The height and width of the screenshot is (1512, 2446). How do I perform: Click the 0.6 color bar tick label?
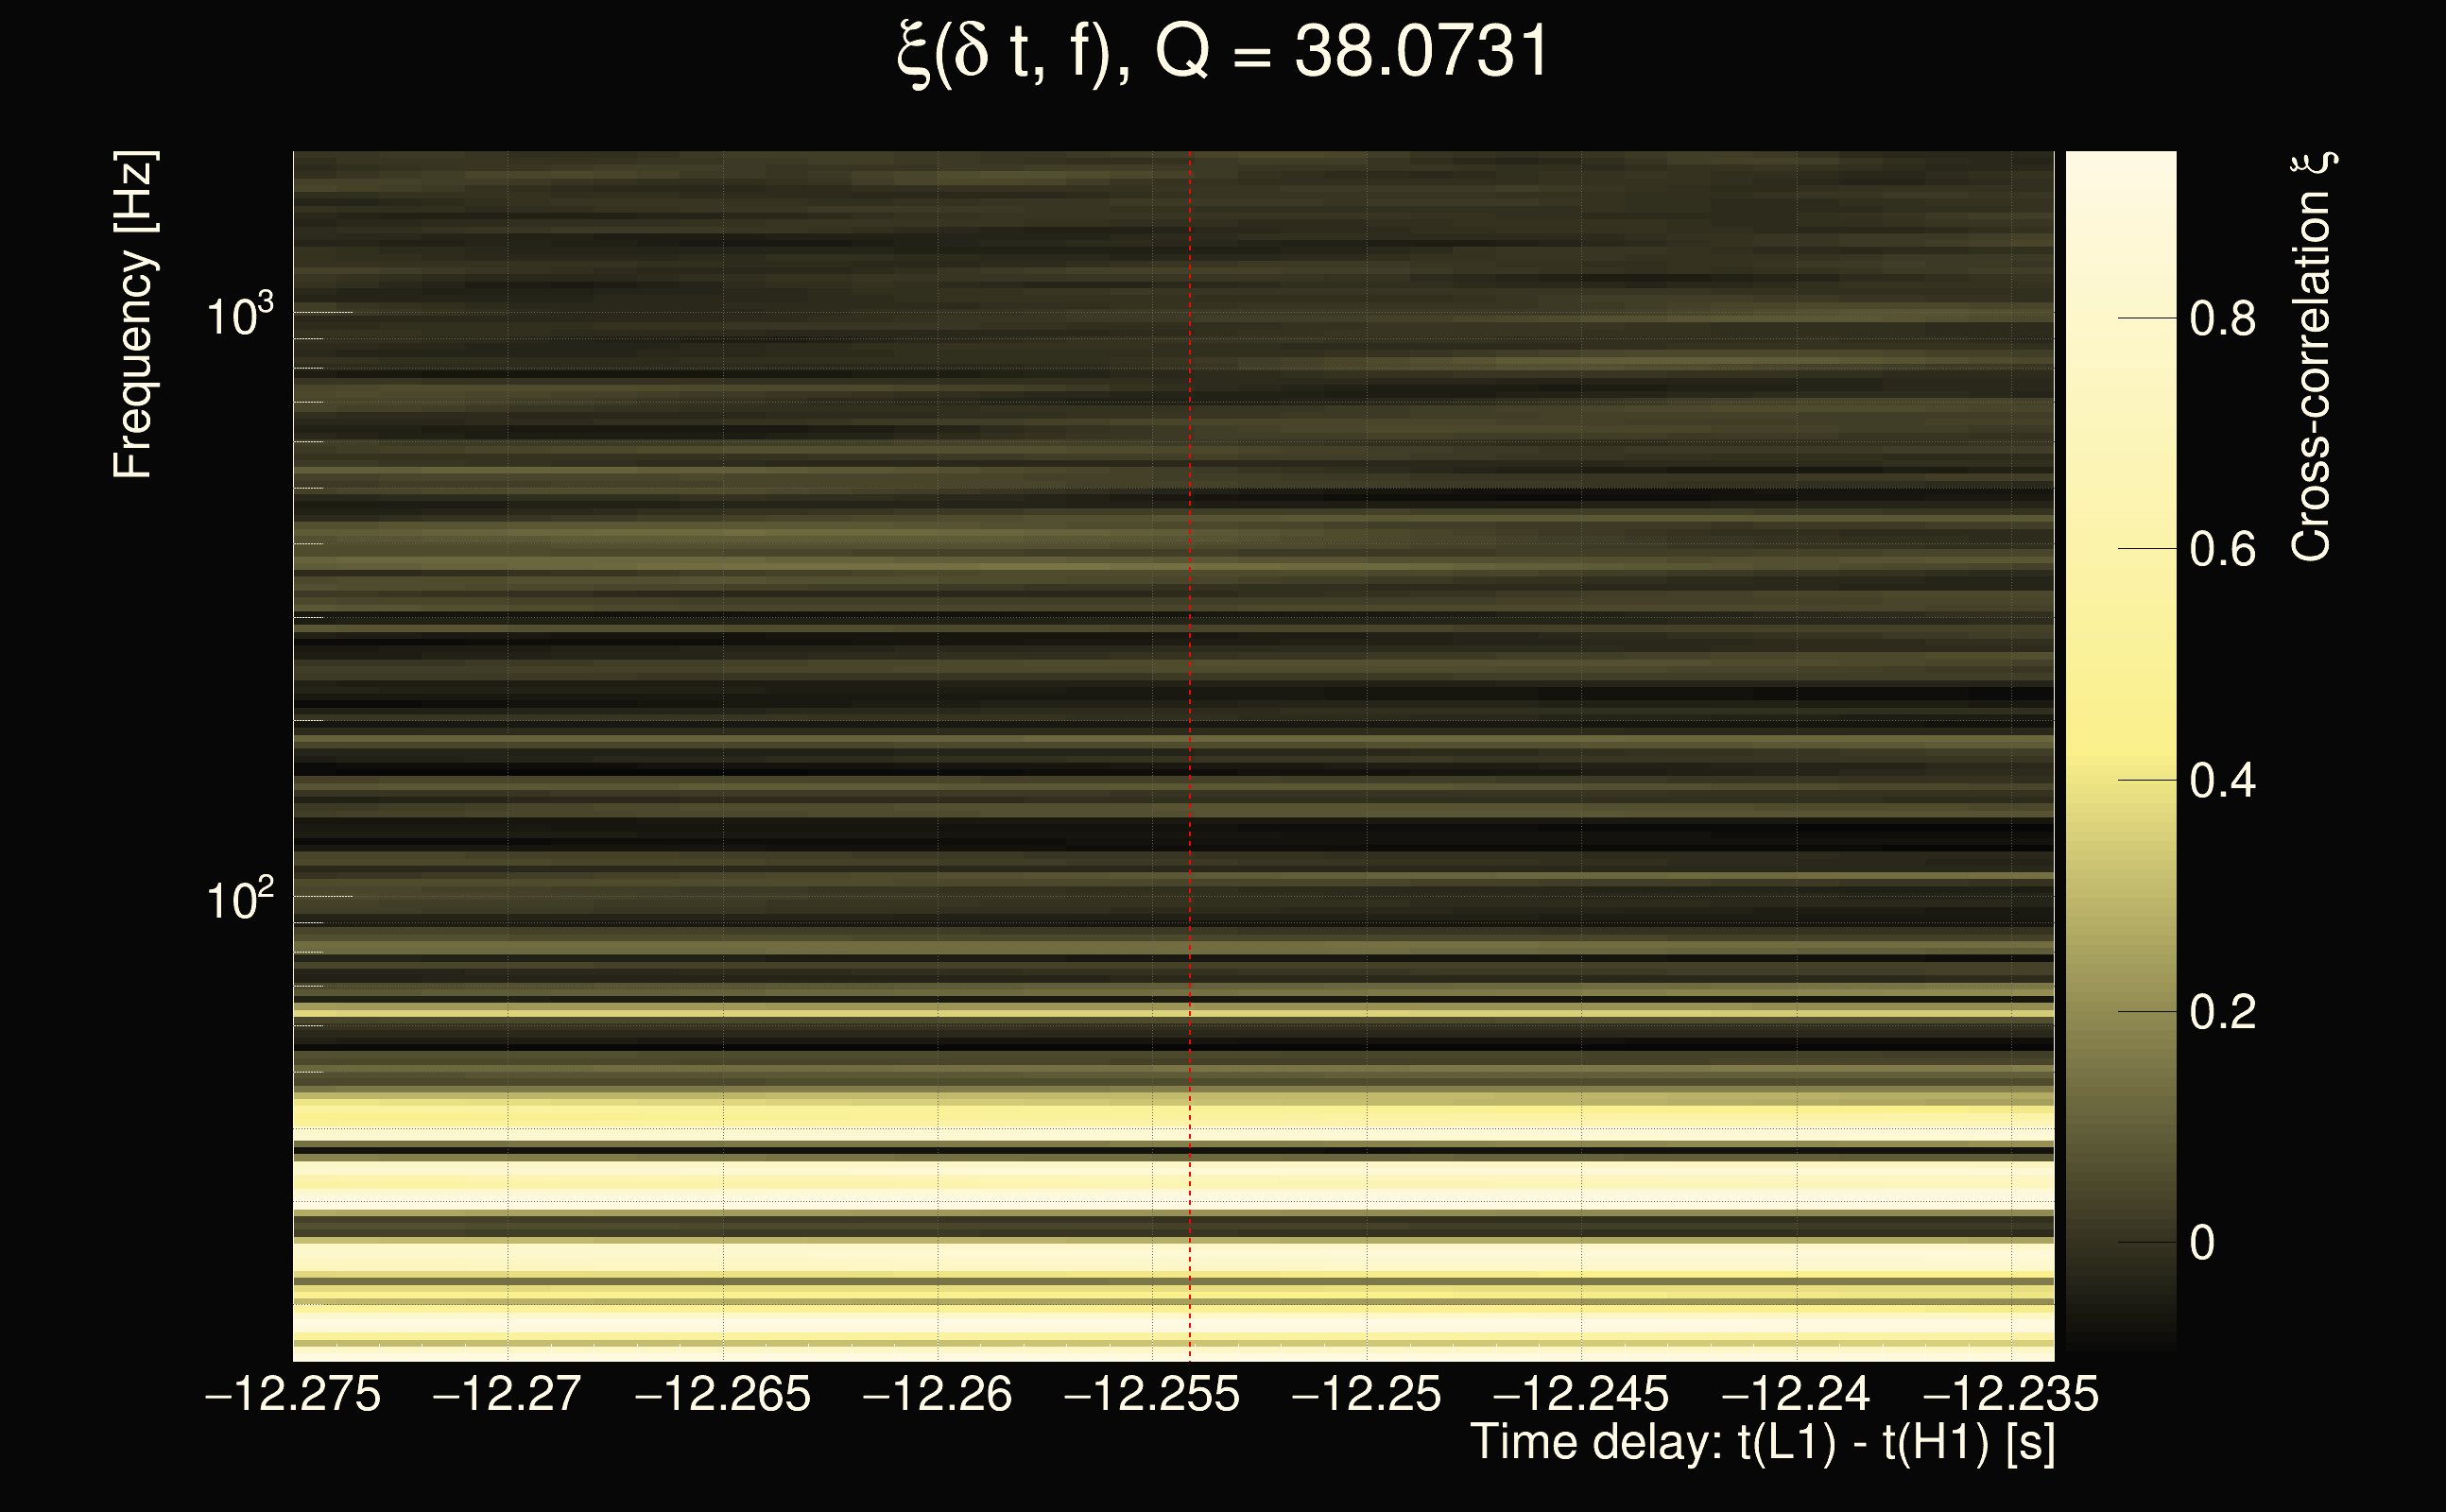tap(2222, 550)
